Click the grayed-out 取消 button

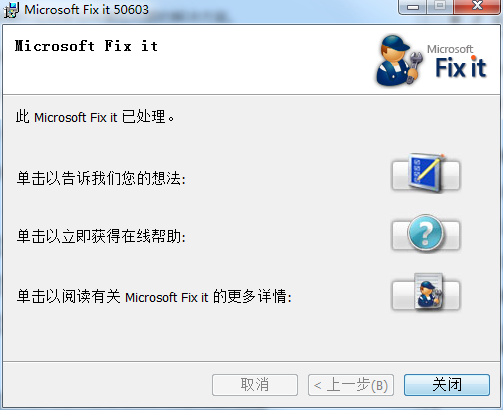click(x=255, y=385)
